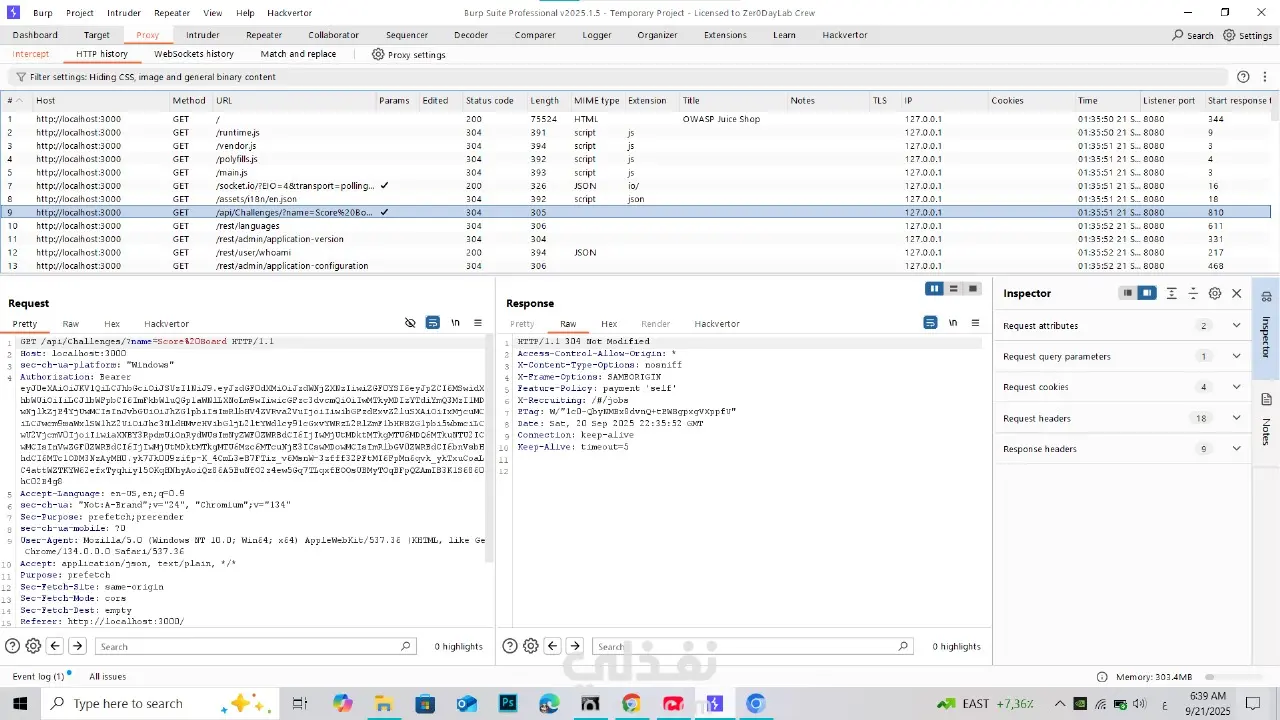Screen dimensions: 1280x720
Task: Open Request search settings gear
Action: [33, 646]
